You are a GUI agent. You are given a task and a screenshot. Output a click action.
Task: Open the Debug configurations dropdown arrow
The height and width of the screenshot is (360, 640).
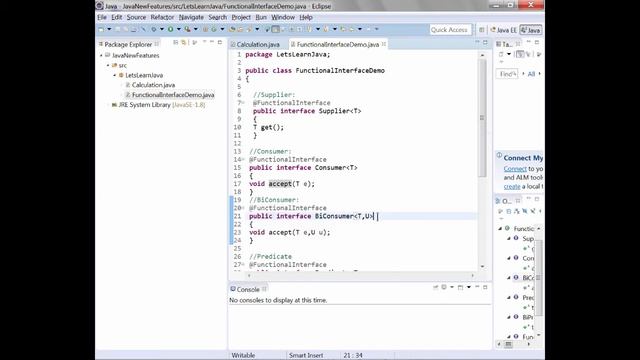point(162,29)
